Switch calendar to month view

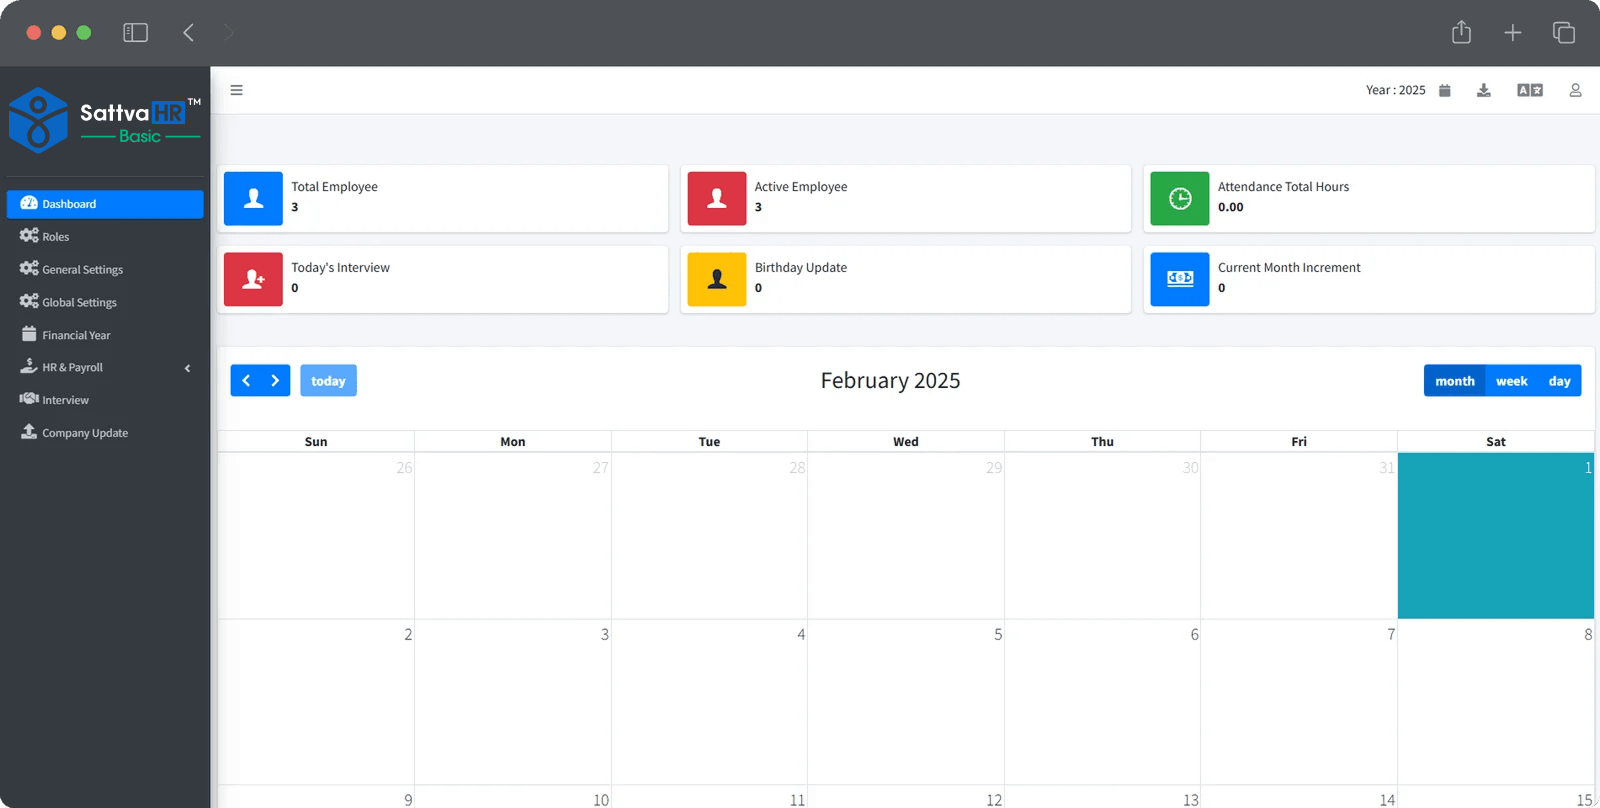[x=1454, y=381]
